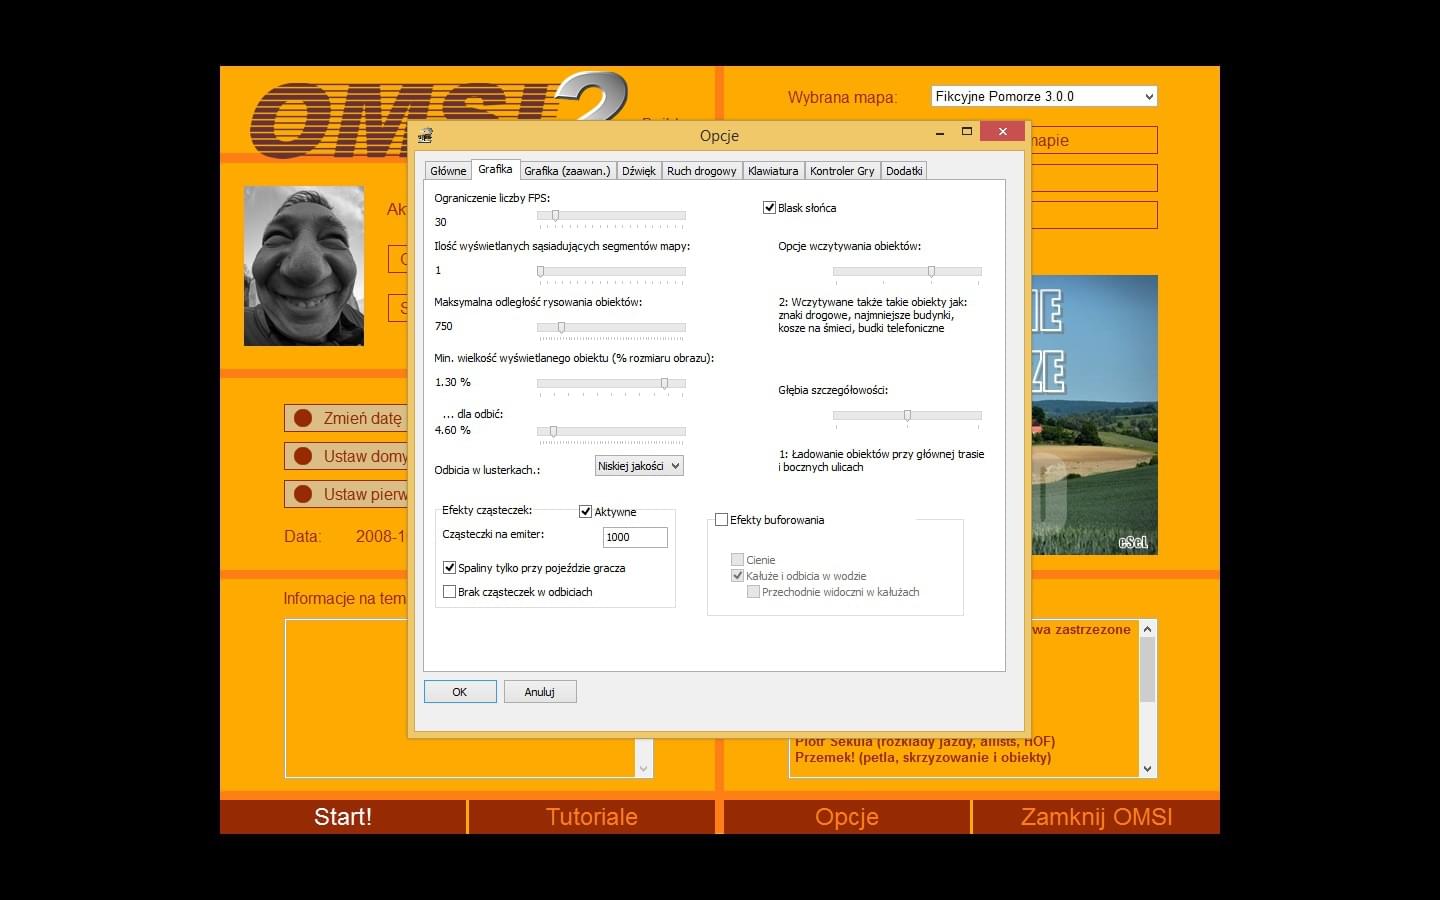Click the Opcje wczytywania obiektów slider
The width and height of the screenshot is (1440, 900).
coord(907,272)
